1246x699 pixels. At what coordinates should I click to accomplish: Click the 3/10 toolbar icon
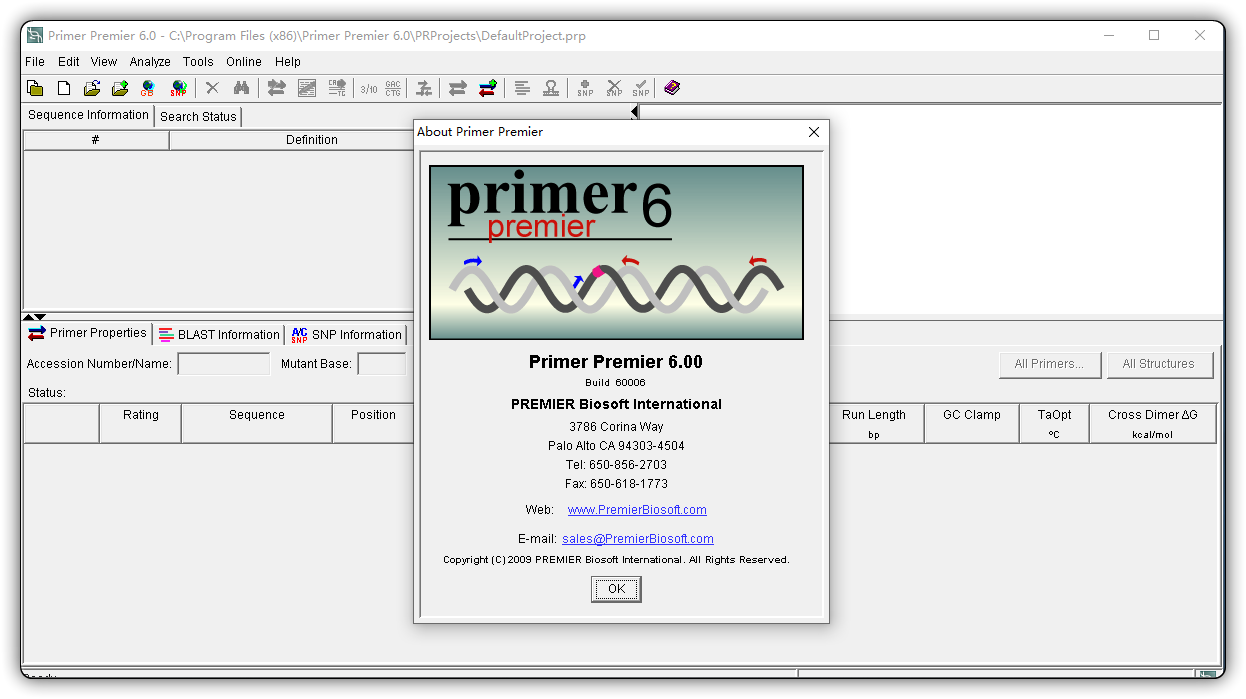tap(369, 88)
